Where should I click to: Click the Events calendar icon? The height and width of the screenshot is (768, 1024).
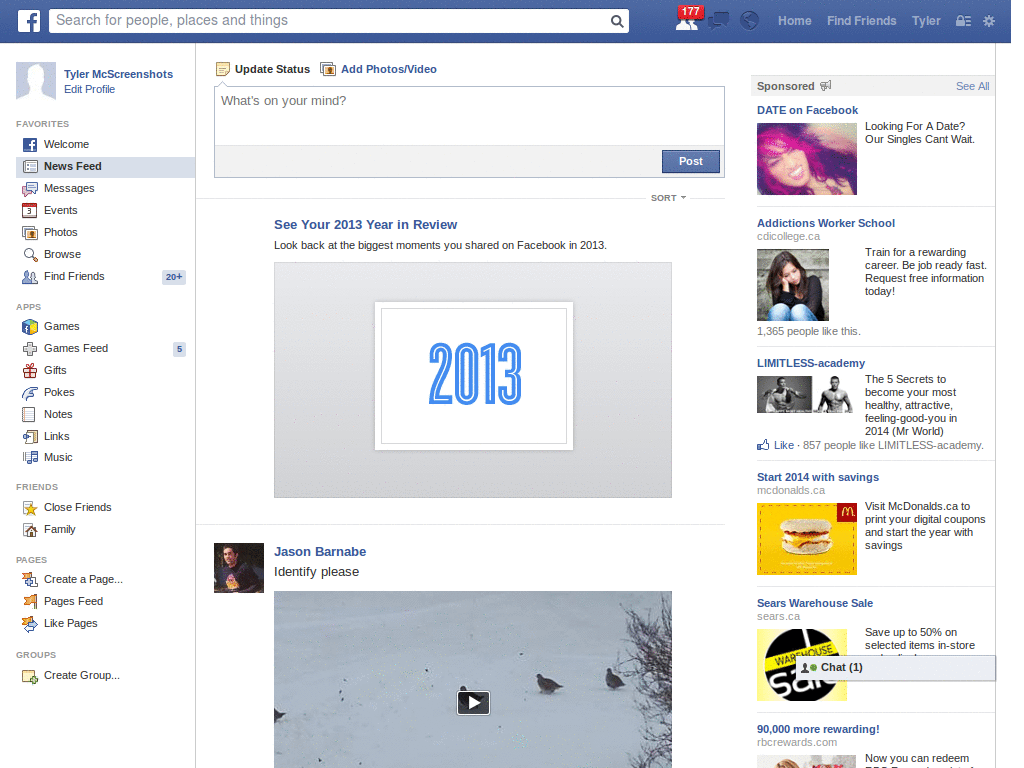click(x=29, y=210)
